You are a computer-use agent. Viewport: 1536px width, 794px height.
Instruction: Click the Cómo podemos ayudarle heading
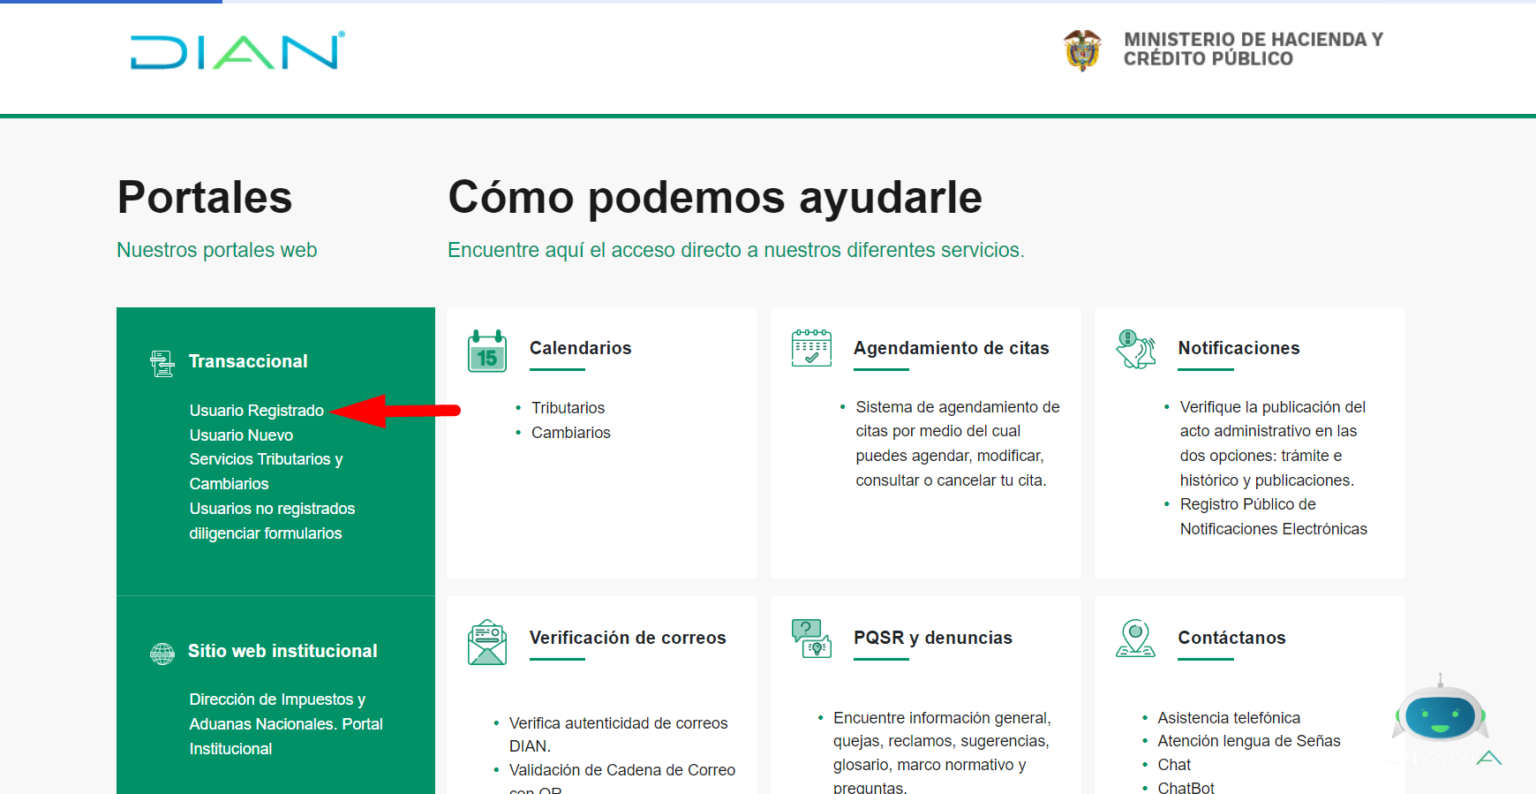715,197
